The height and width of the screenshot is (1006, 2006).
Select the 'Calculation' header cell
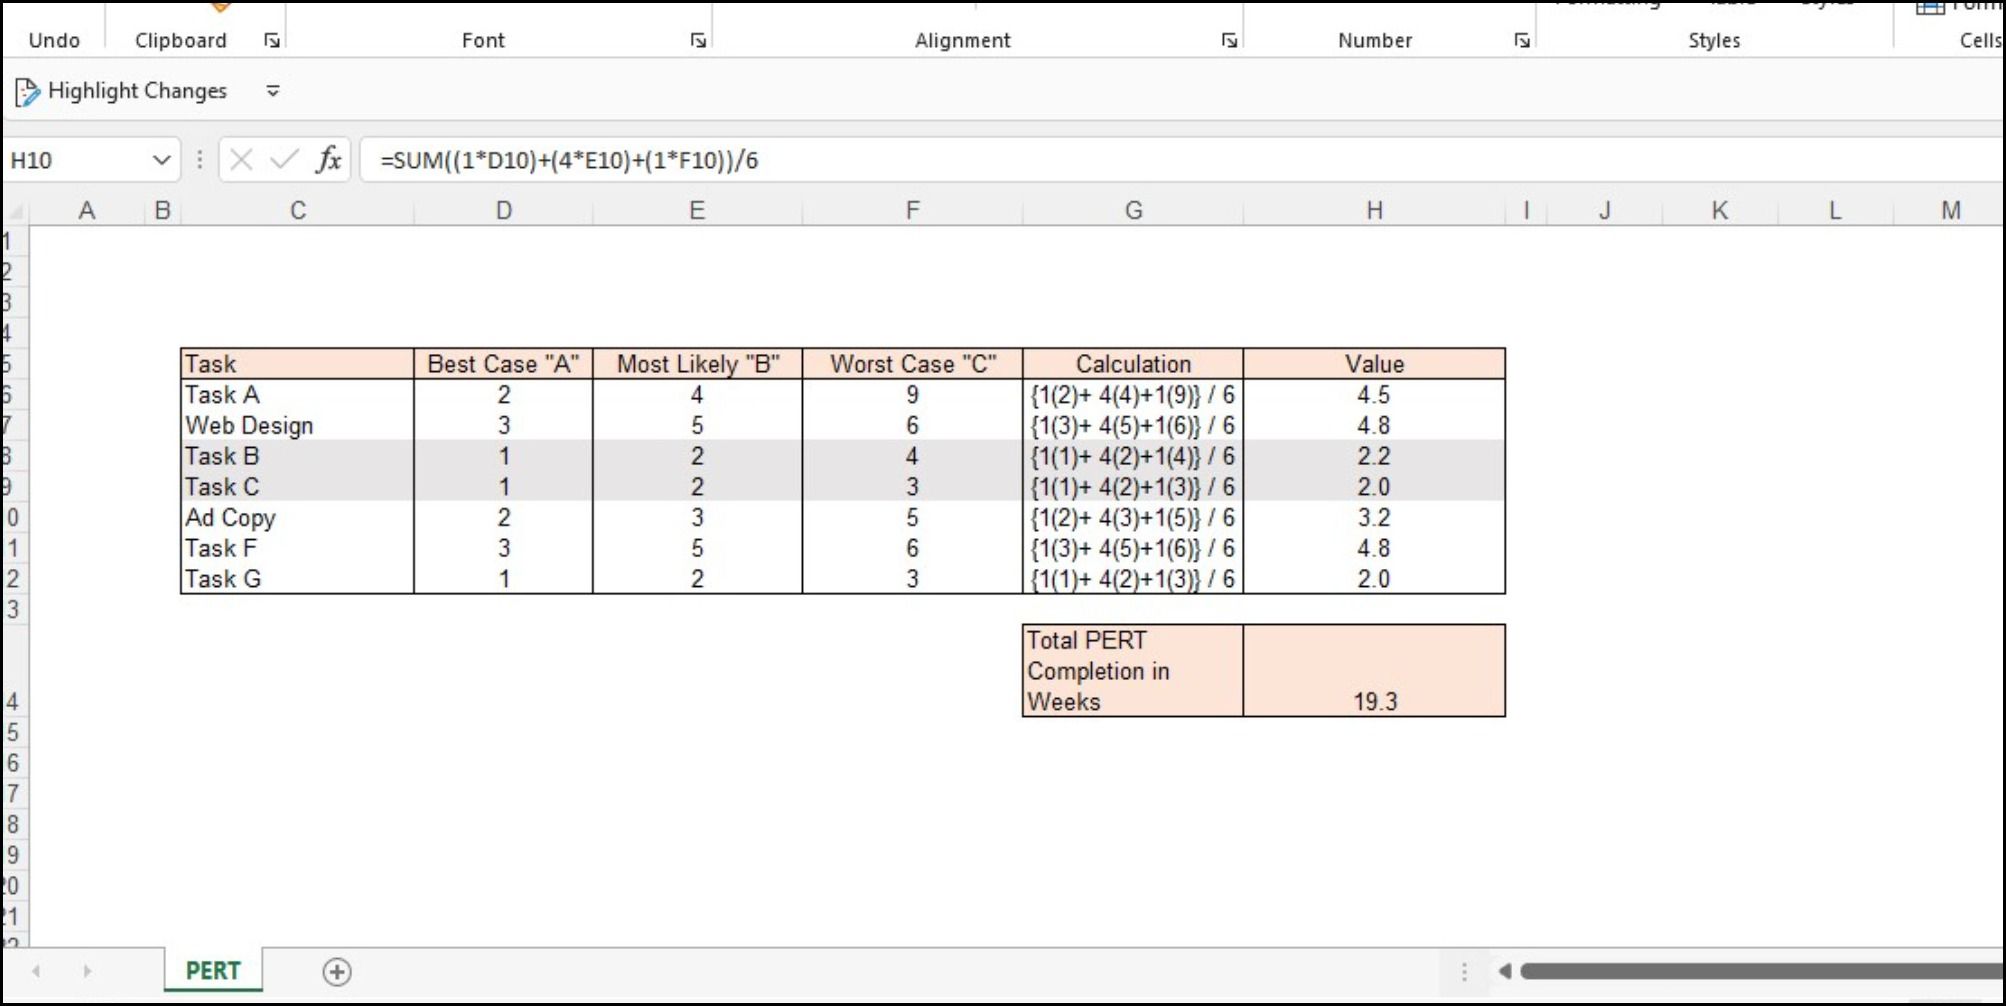coord(1133,364)
